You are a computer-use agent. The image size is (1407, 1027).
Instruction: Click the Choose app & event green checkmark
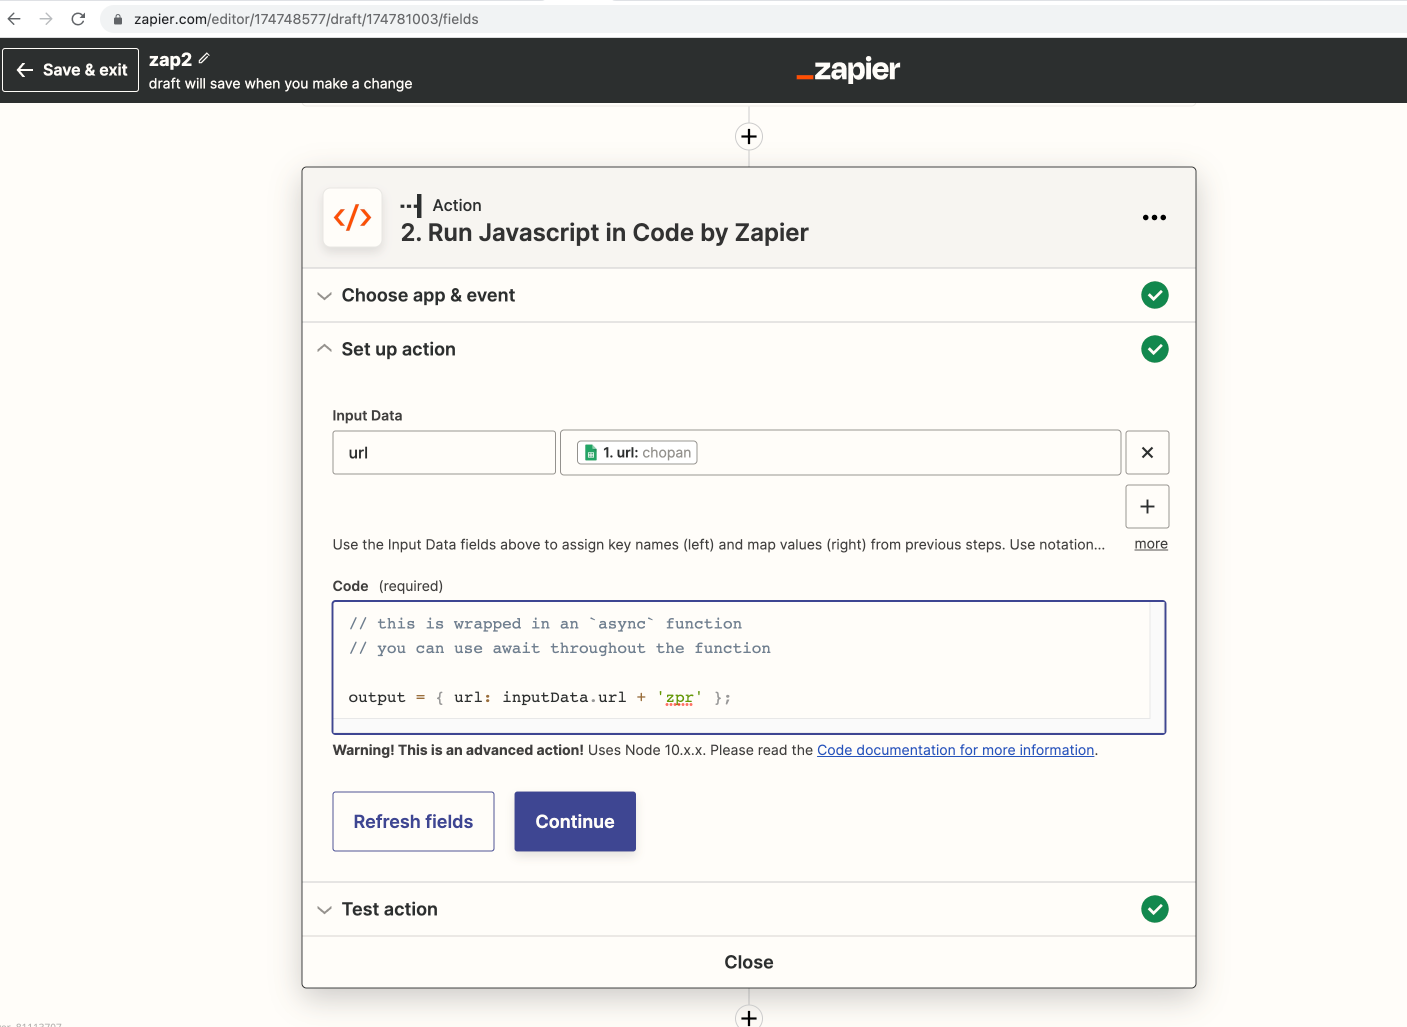(1155, 295)
